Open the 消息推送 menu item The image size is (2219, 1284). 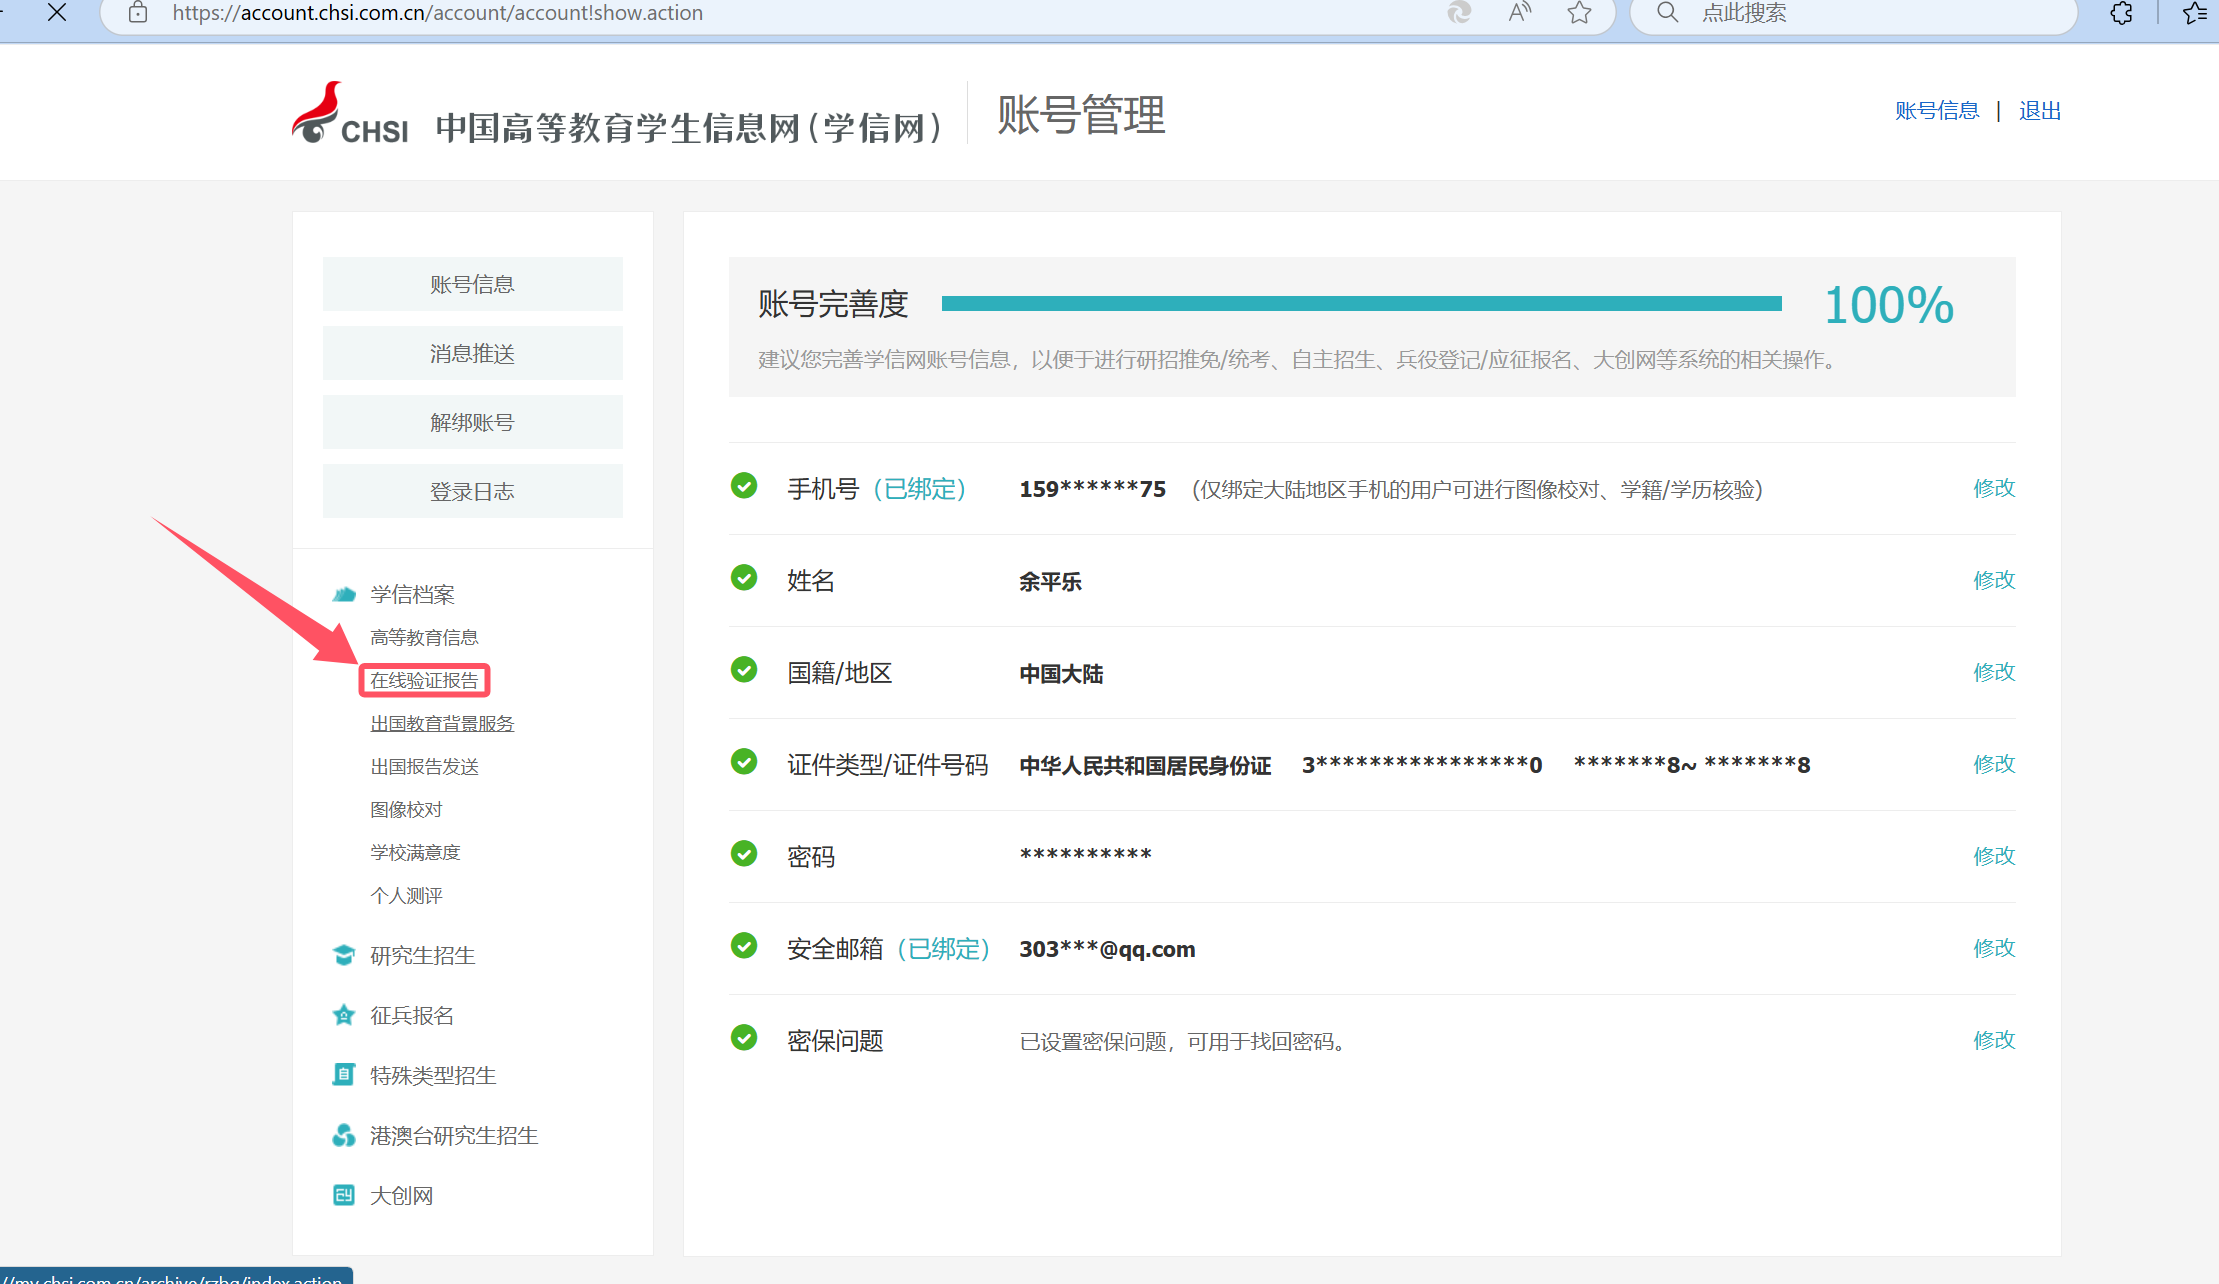472,353
